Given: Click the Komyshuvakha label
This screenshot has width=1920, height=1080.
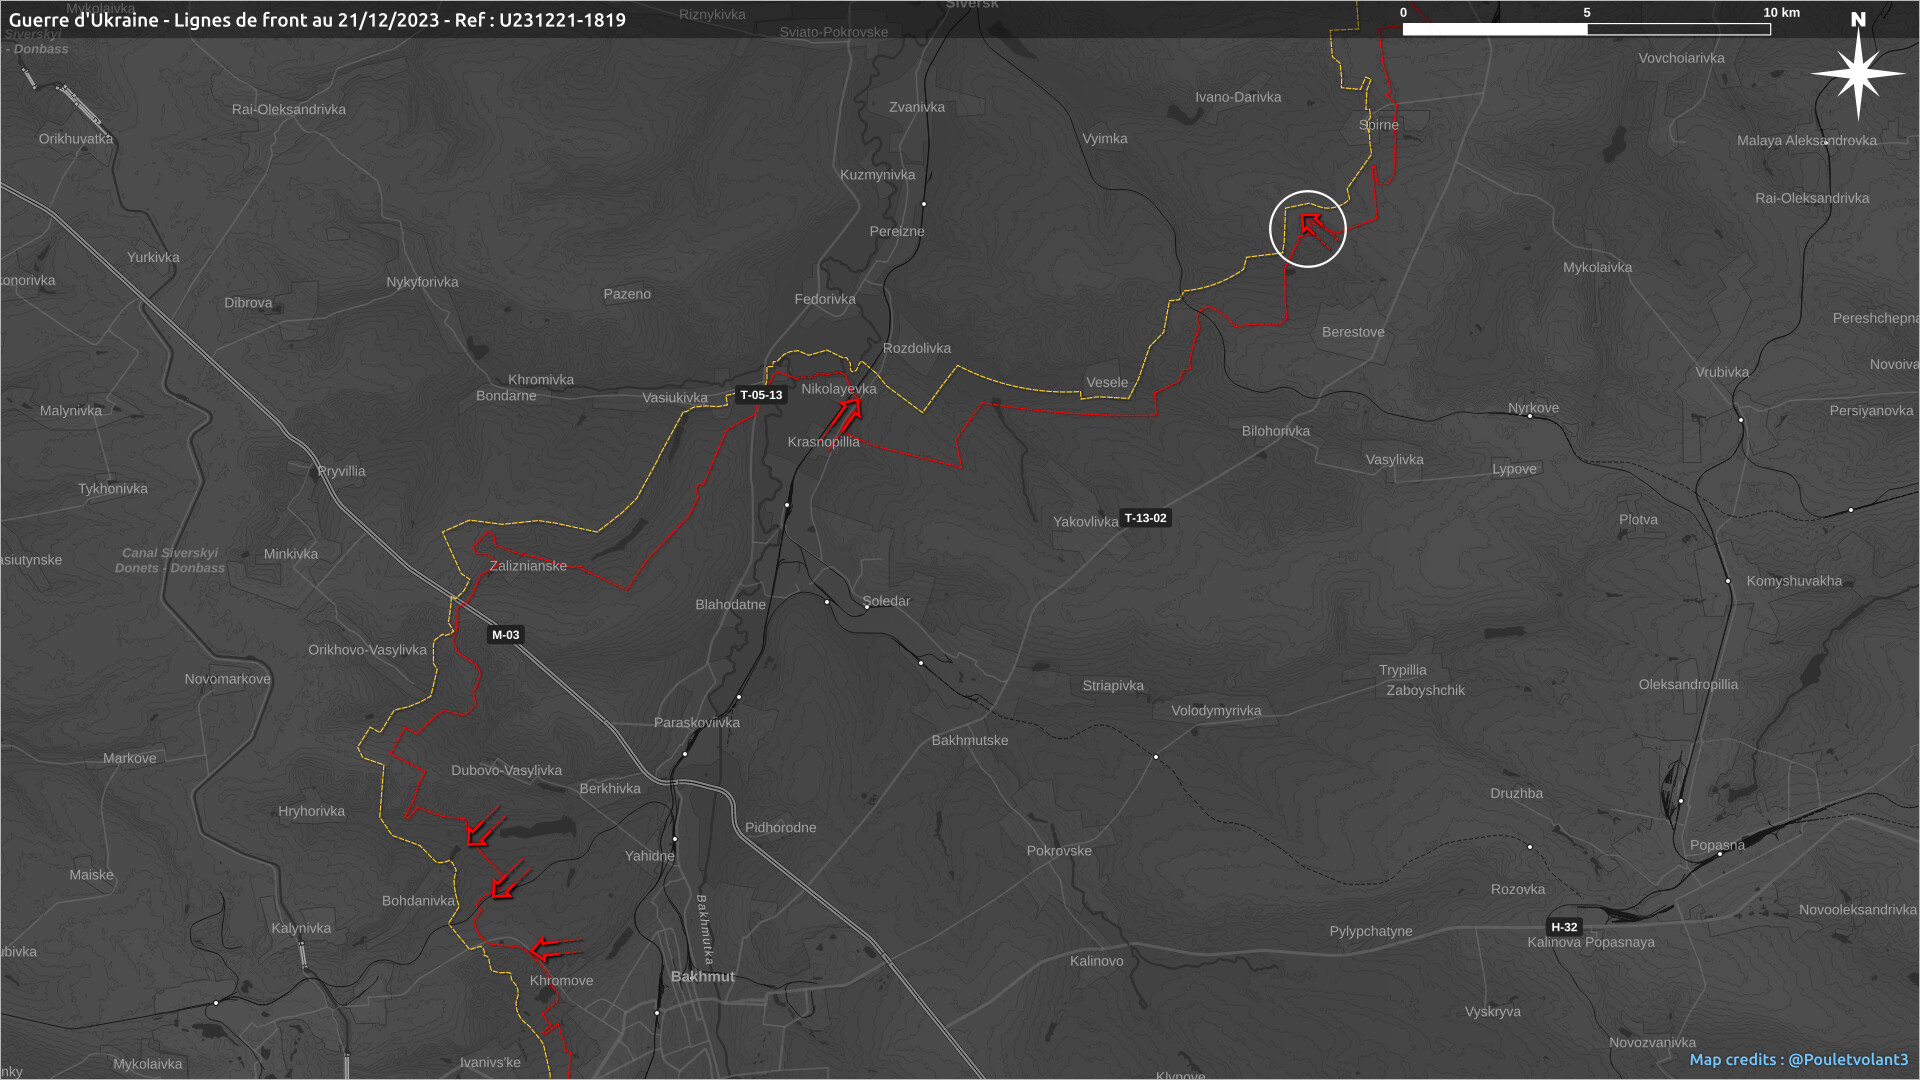Looking at the screenshot, I should tap(1794, 581).
